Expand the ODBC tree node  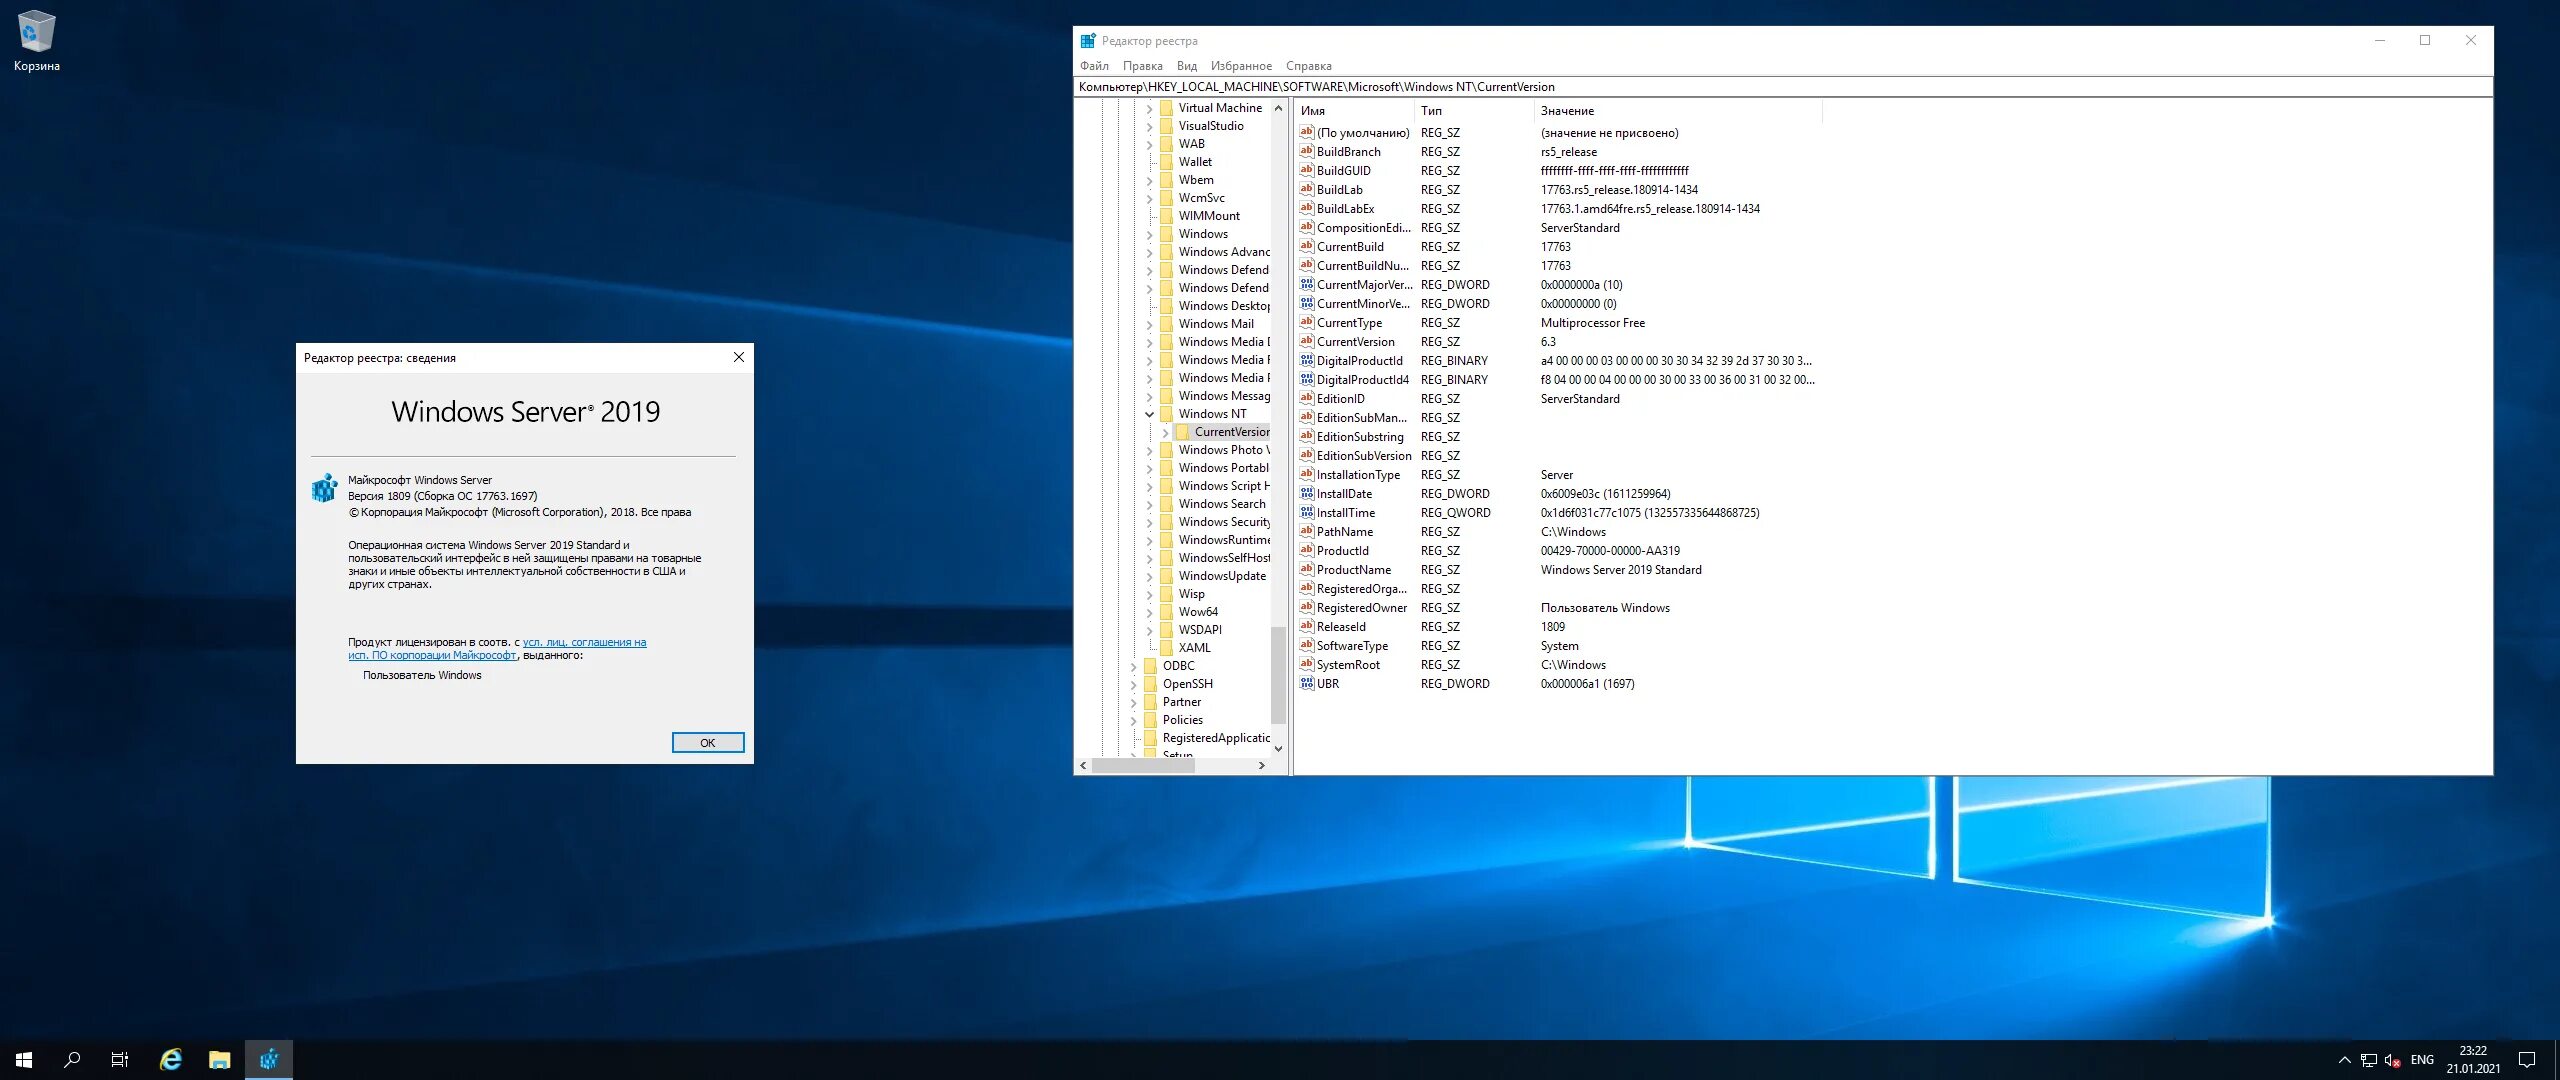1134,666
